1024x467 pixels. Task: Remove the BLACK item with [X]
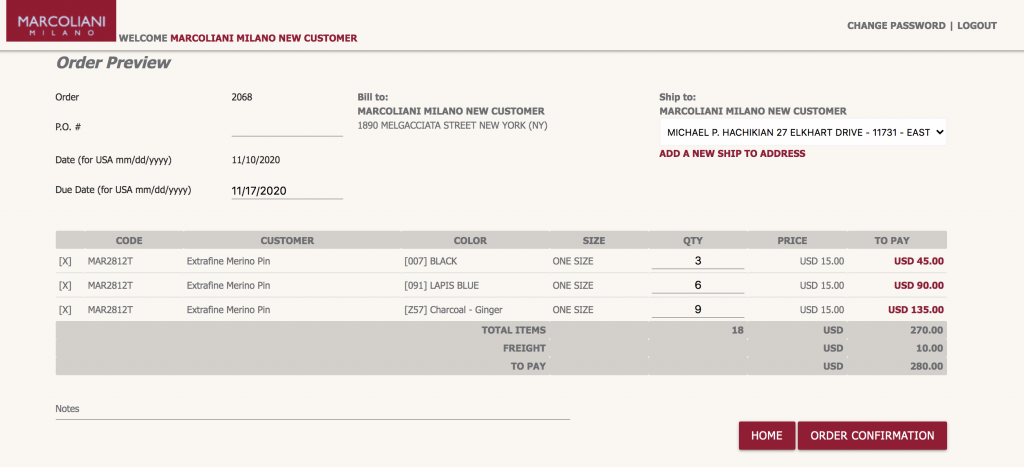pyautogui.click(x=65, y=261)
